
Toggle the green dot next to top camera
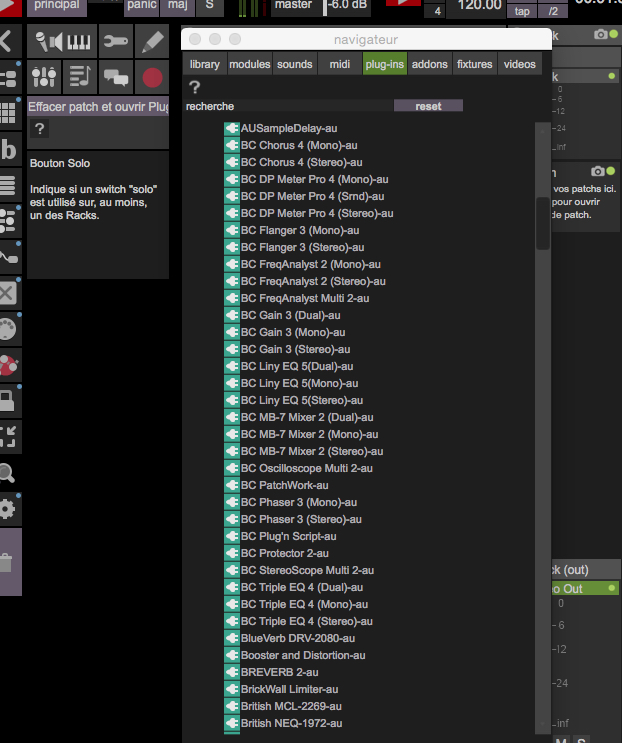pyautogui.click(x=614, y=34)
